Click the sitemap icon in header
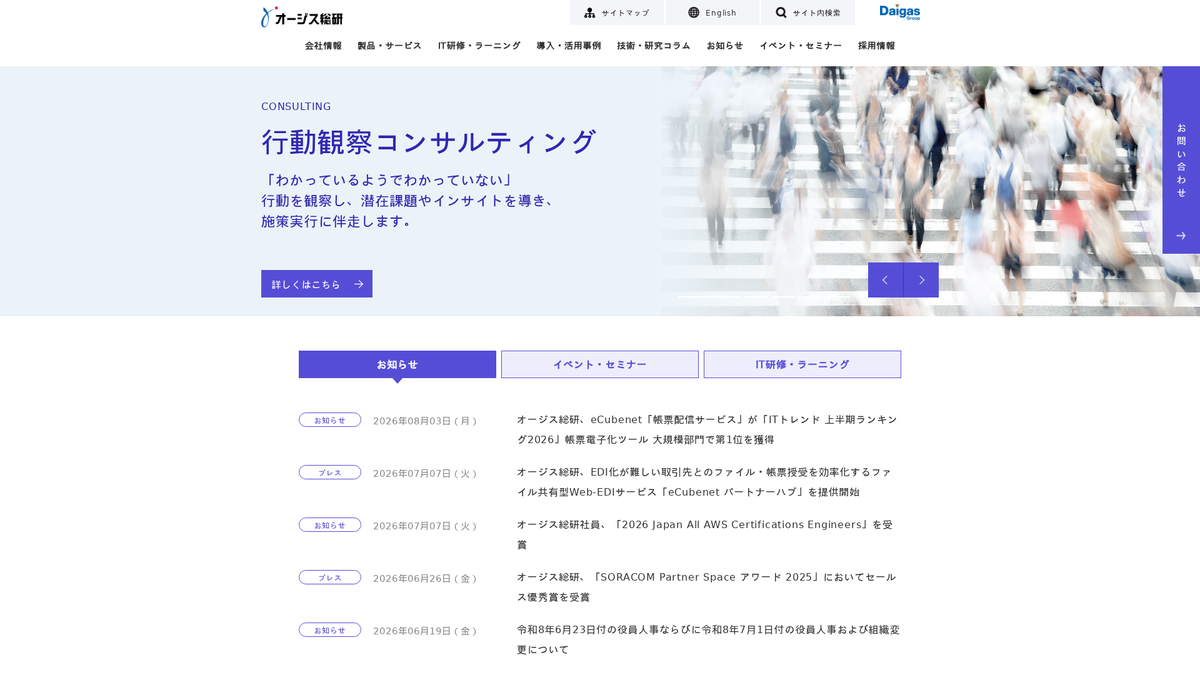Viewport: 1200px width, 675px height. click(x=590, y=13)
